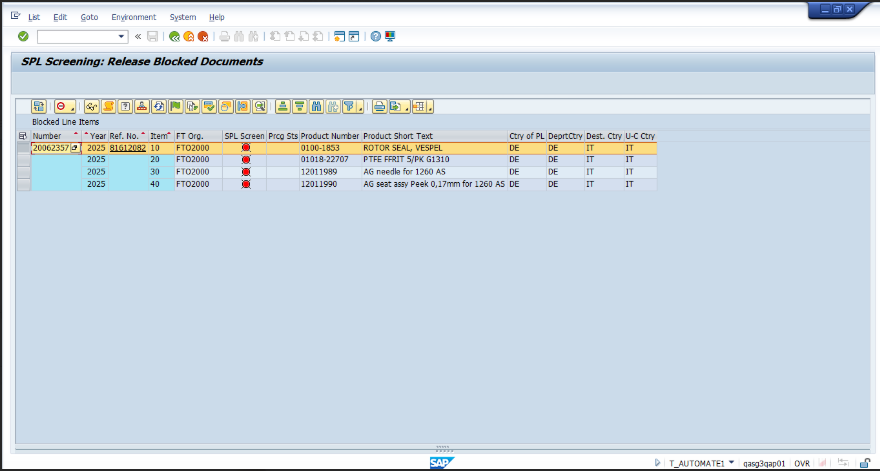This screenshot has width=880, height=471.
Task: Open Help via blue question mark icon
Action: pyautogui.click(x=375, y=36)
